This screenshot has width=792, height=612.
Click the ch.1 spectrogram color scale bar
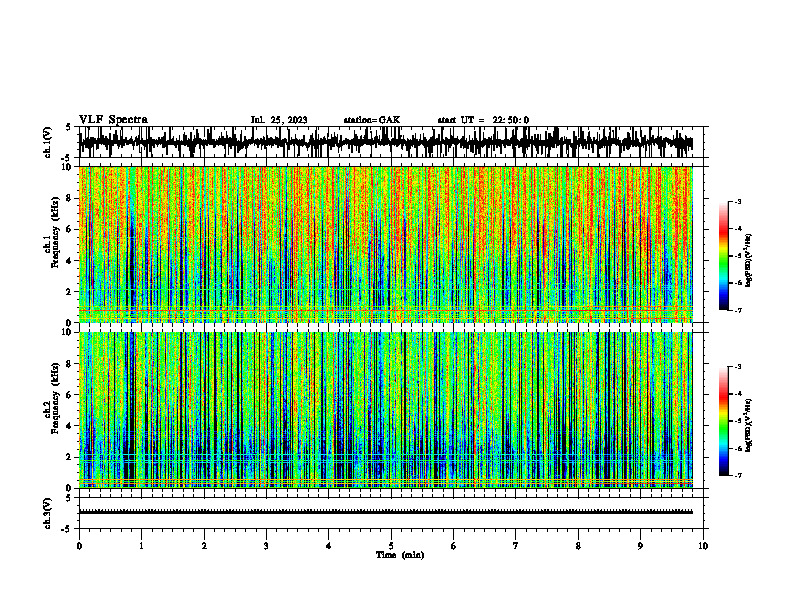(724, 256)
